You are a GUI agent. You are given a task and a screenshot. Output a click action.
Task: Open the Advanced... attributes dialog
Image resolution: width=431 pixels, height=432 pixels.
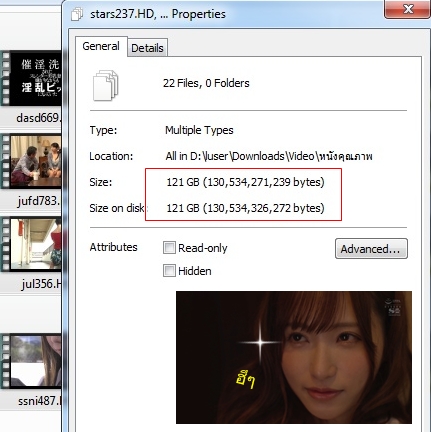371,249
